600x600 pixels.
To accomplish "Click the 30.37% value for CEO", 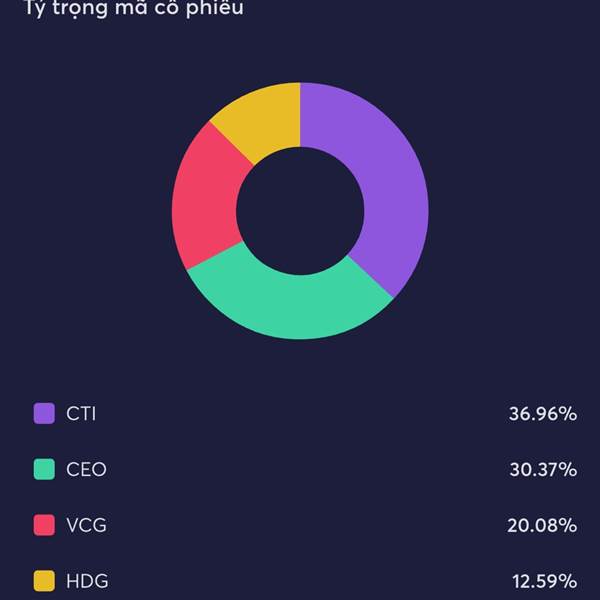I will coord(543,470).
